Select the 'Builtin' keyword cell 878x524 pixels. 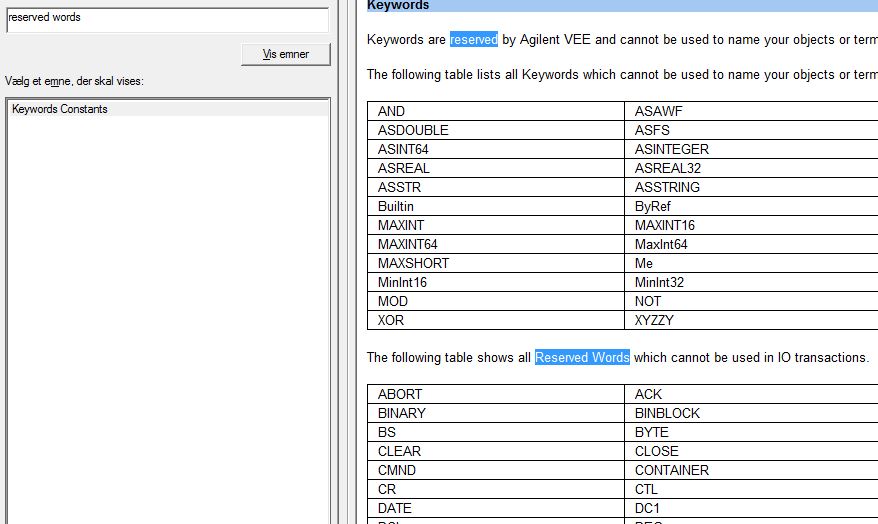pos(396,207)
